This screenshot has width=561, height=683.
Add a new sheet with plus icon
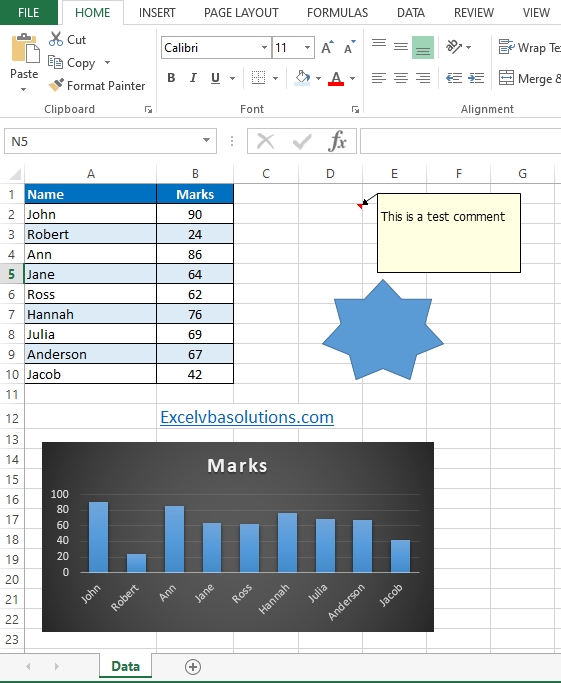pyautogui.click(x=193, y=667)
